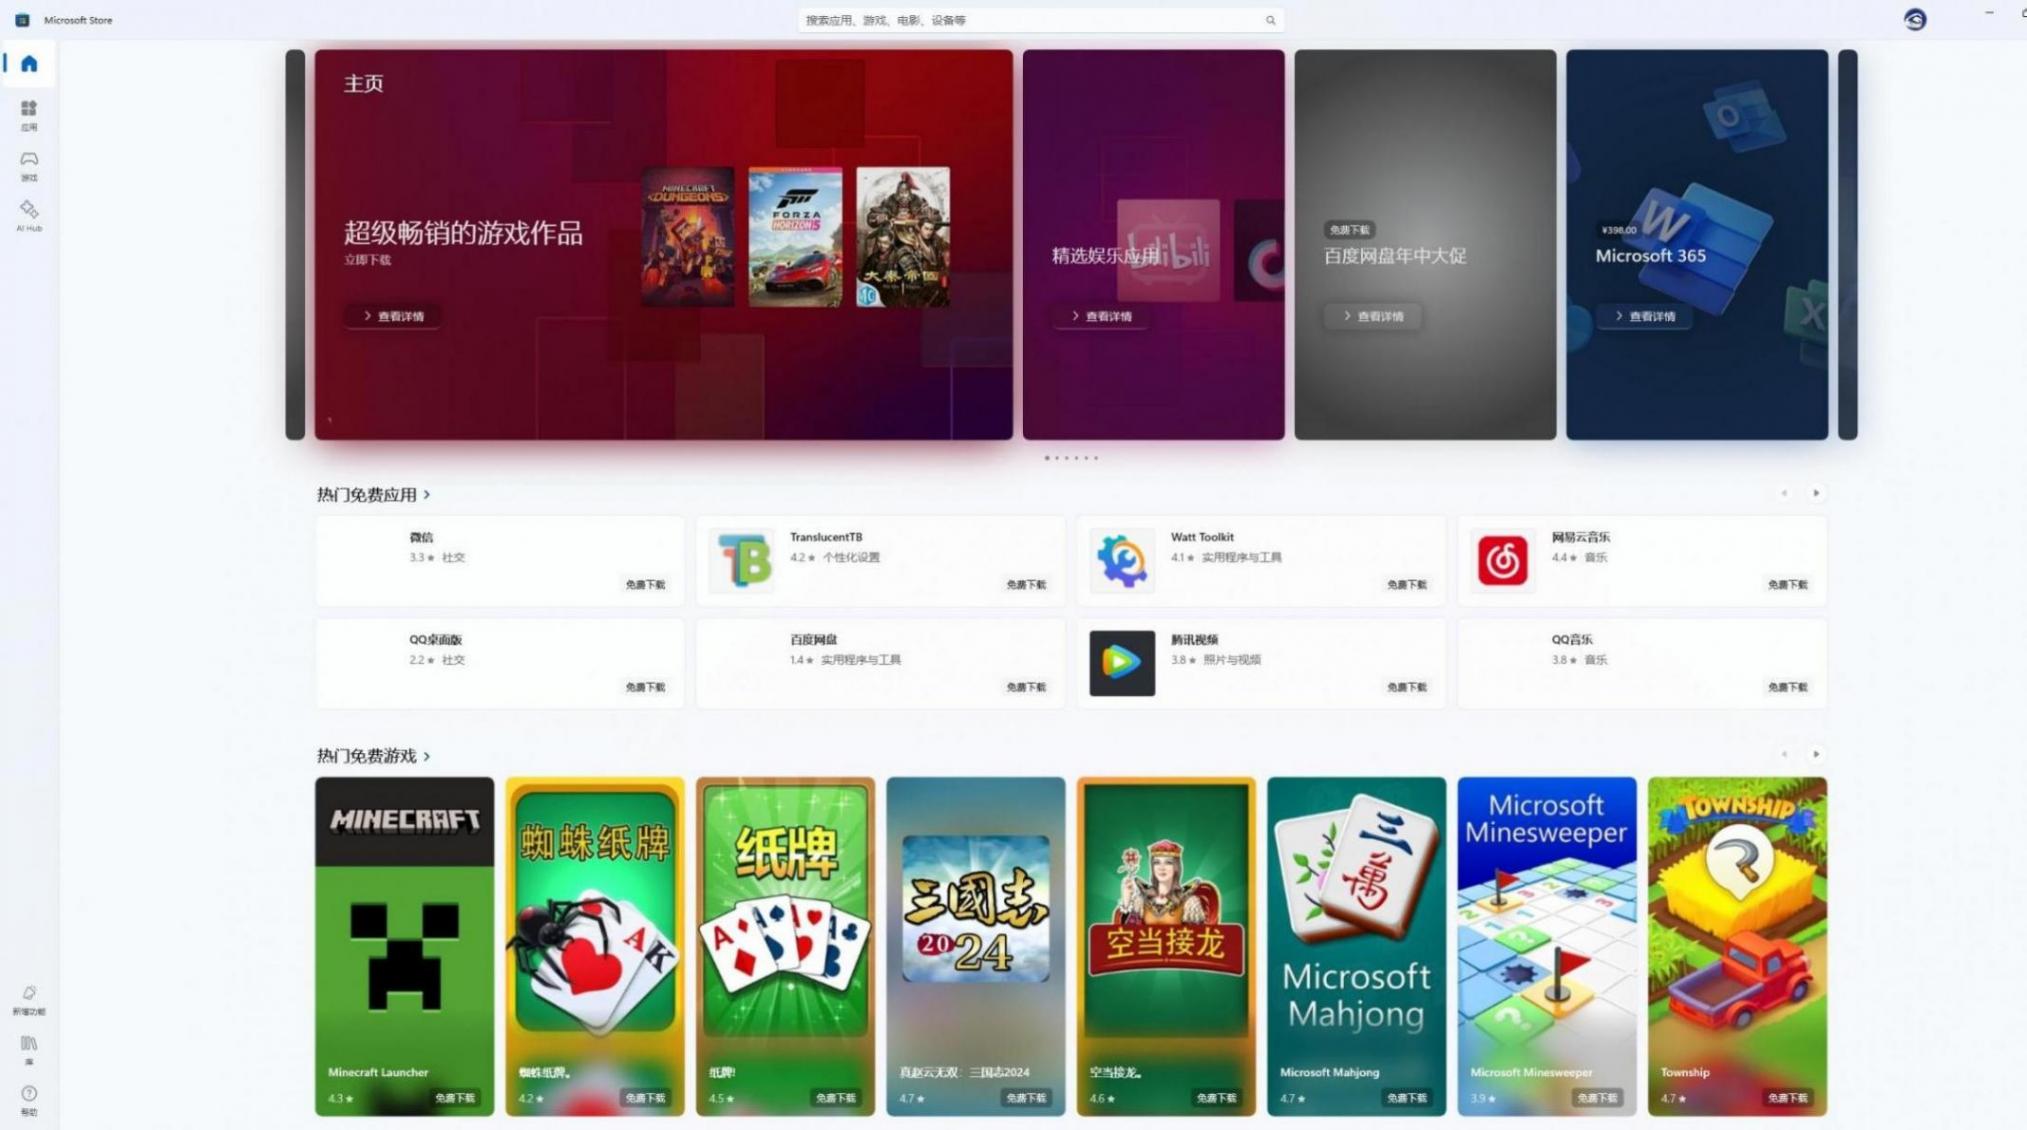Viewport: 2027px width, 1130px height.
Task: Show next carousel slide via right edge panel
Action: coord(1847,245)
